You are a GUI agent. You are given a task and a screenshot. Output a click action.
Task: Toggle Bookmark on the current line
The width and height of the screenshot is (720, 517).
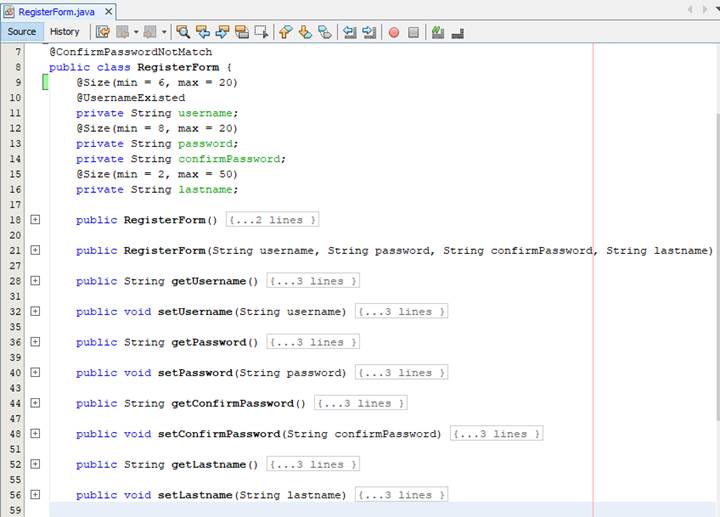pyautogui.click(x=325, y=32)
